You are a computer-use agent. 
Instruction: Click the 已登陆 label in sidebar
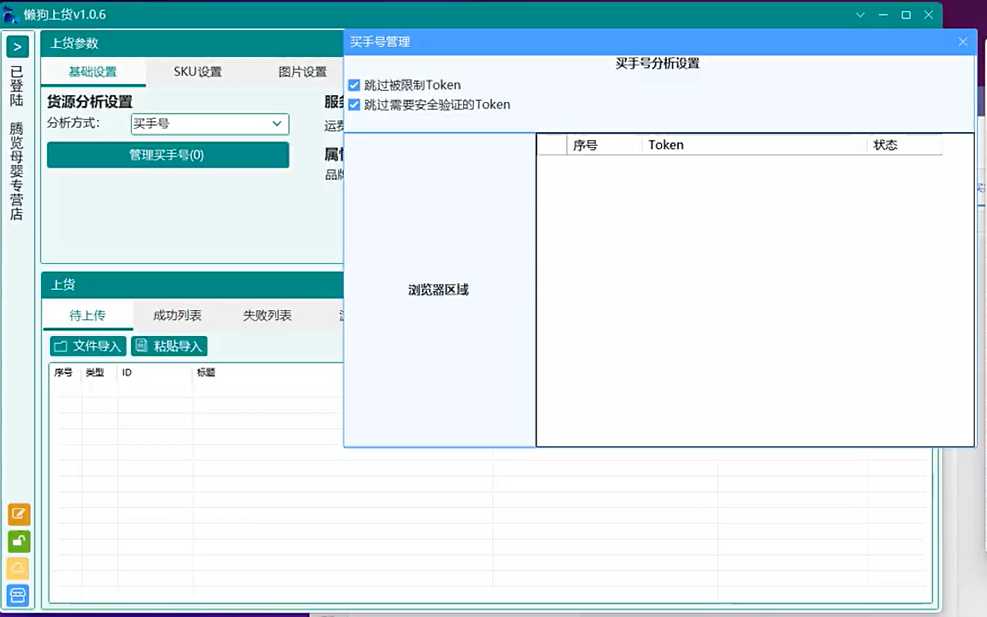(16, 86)
